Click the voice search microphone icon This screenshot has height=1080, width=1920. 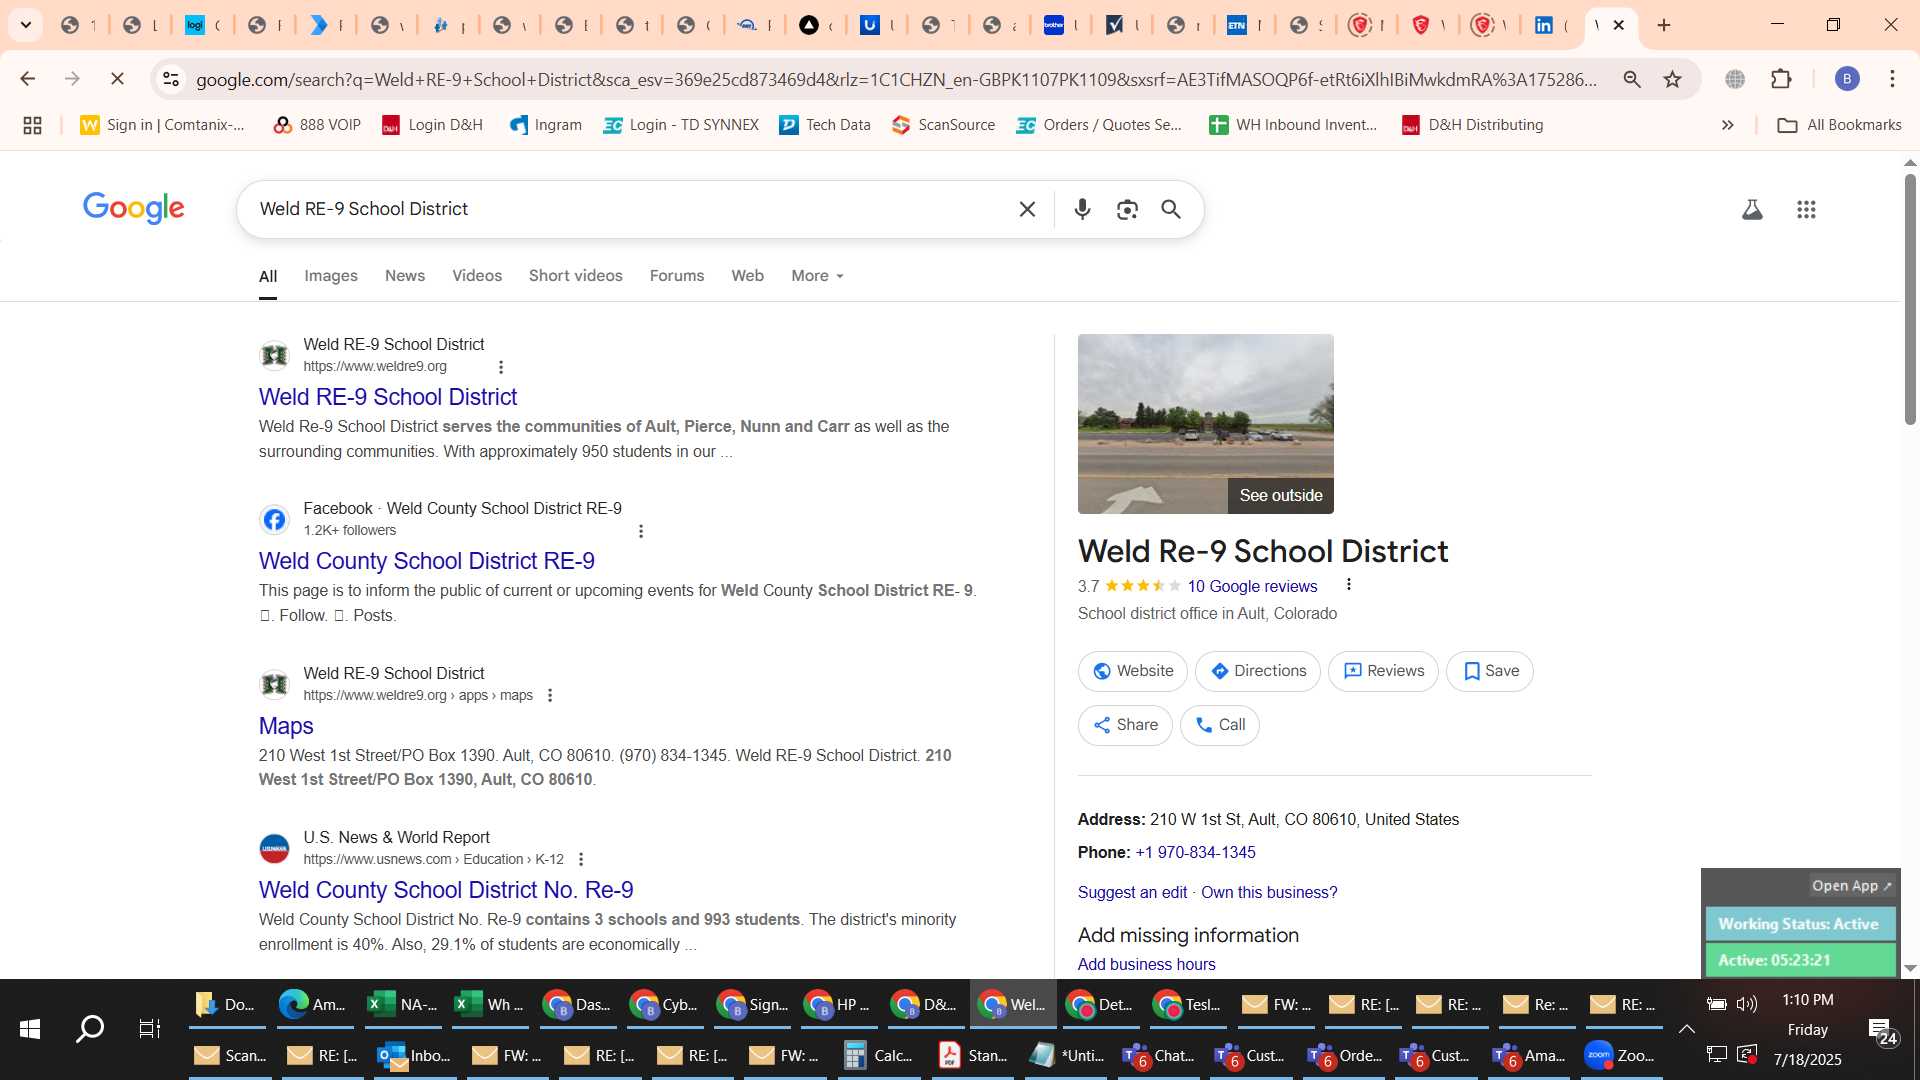[x=1082, y=209]
